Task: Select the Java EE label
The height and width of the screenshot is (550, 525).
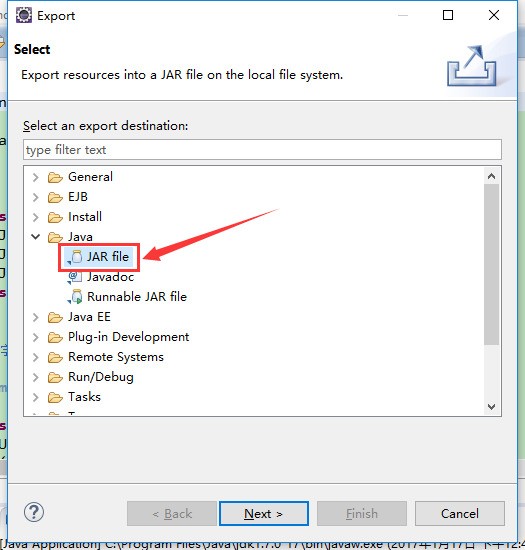Action: (89, 317)
